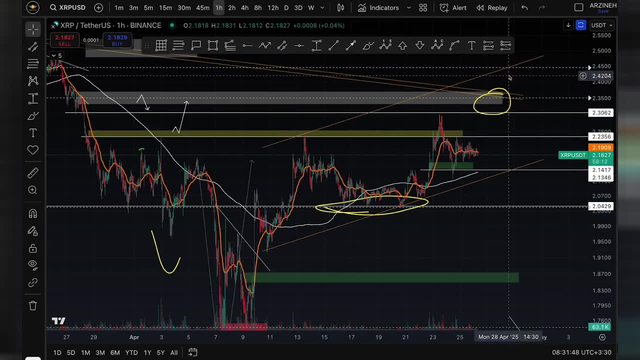Click the go to date calendar icon
Image resolution: width=640 pixels, height=360 pixels.
[193, 352]
